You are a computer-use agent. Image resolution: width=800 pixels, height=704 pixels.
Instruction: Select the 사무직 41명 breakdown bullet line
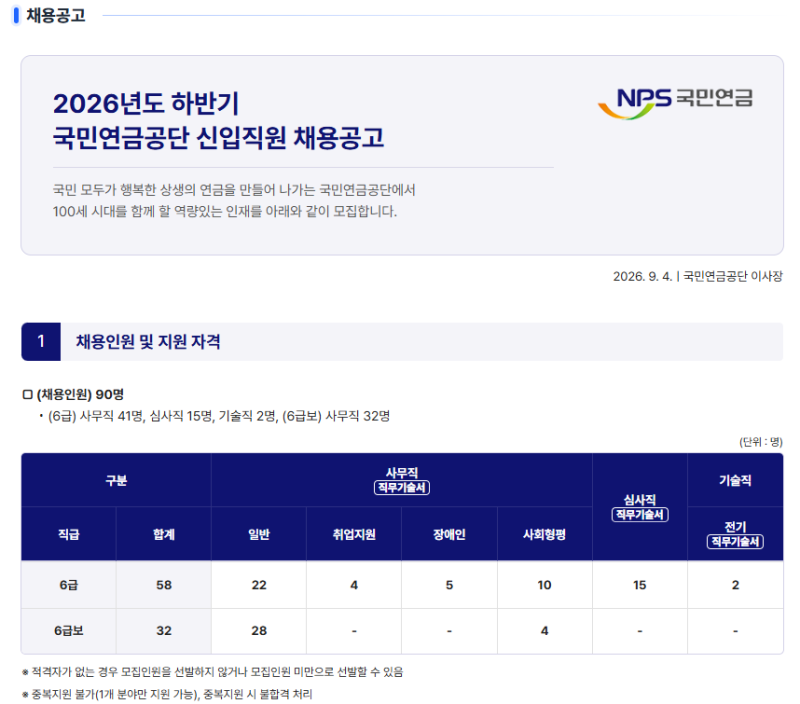(215, 416)
